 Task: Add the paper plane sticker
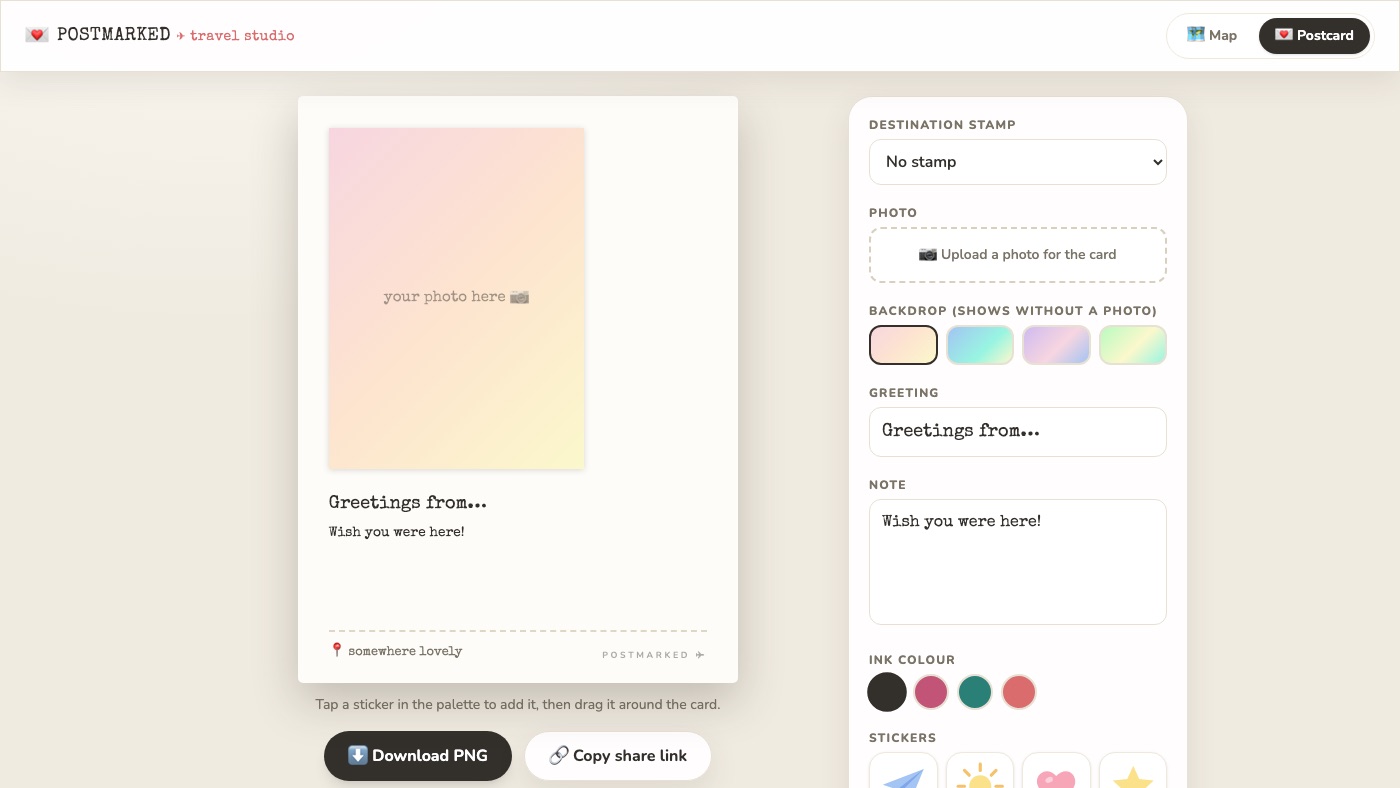pos(903,771)
